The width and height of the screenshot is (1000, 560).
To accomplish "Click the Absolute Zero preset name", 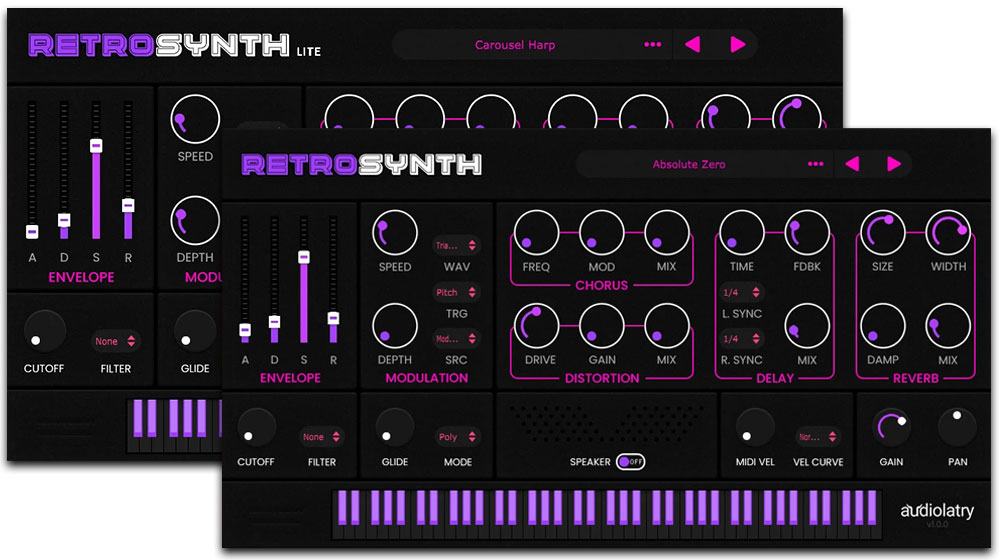I will pos(689,164).
